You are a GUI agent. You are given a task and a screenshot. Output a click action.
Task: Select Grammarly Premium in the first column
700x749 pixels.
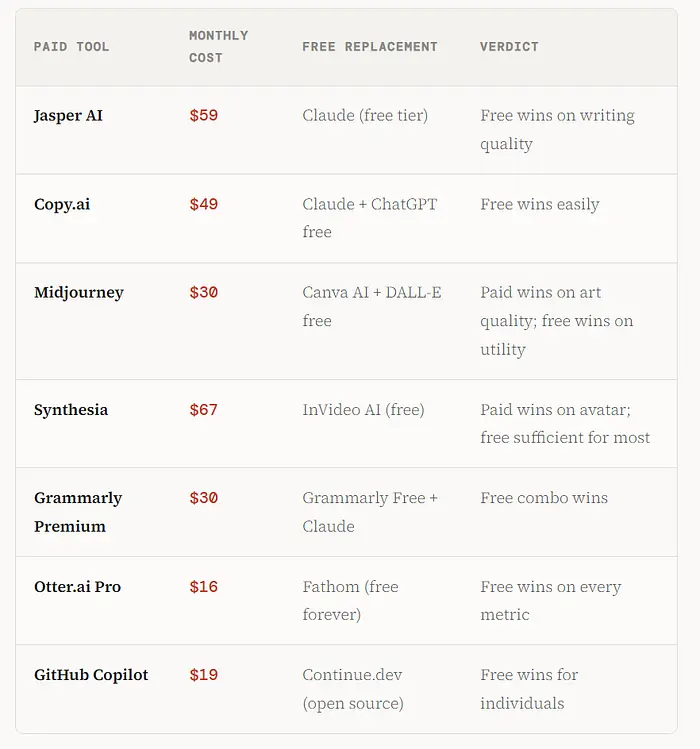click(78, 512)
